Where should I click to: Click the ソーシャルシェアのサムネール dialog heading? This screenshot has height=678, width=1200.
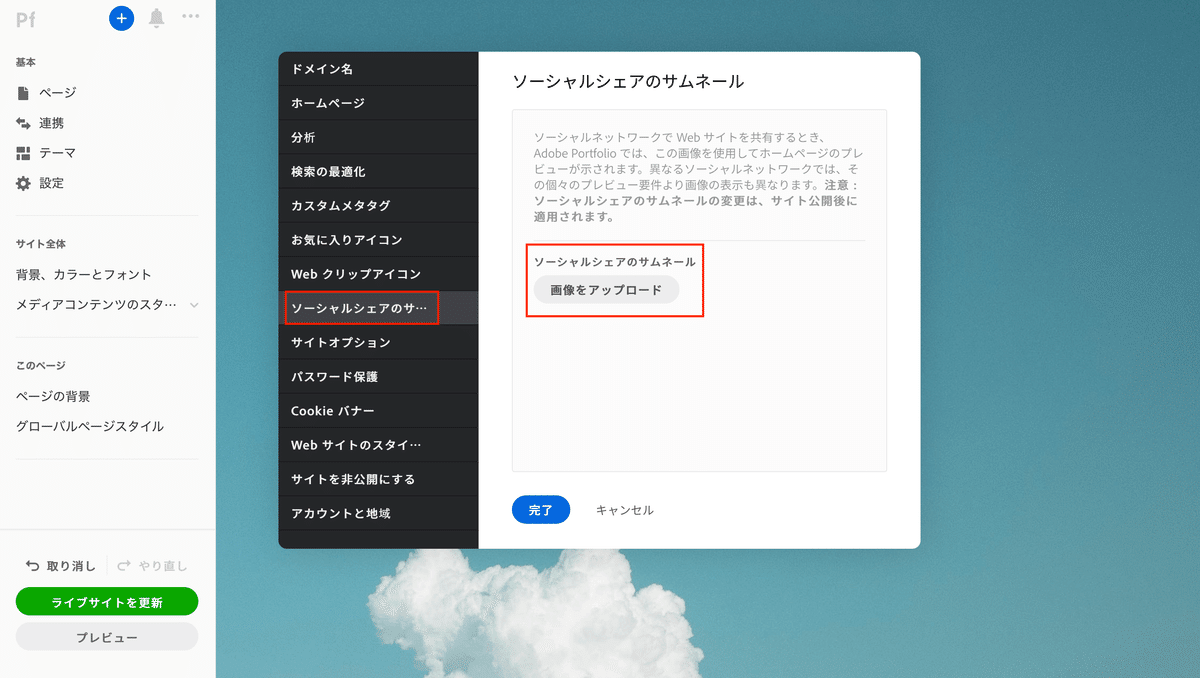(x=628, y=82)
